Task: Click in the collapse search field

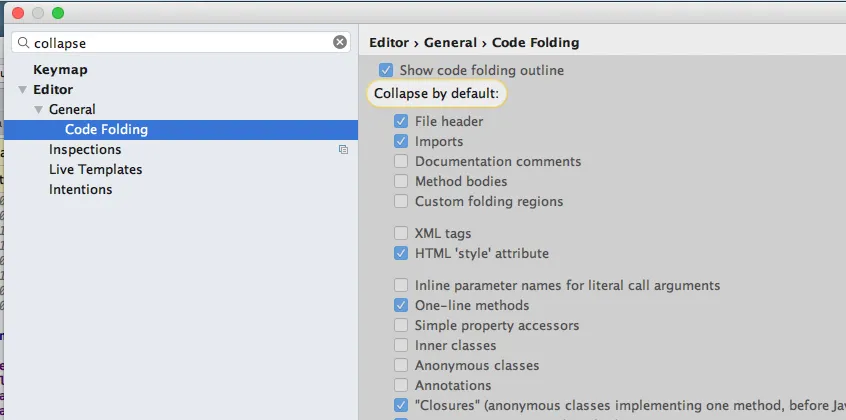Action: point(180,43)
